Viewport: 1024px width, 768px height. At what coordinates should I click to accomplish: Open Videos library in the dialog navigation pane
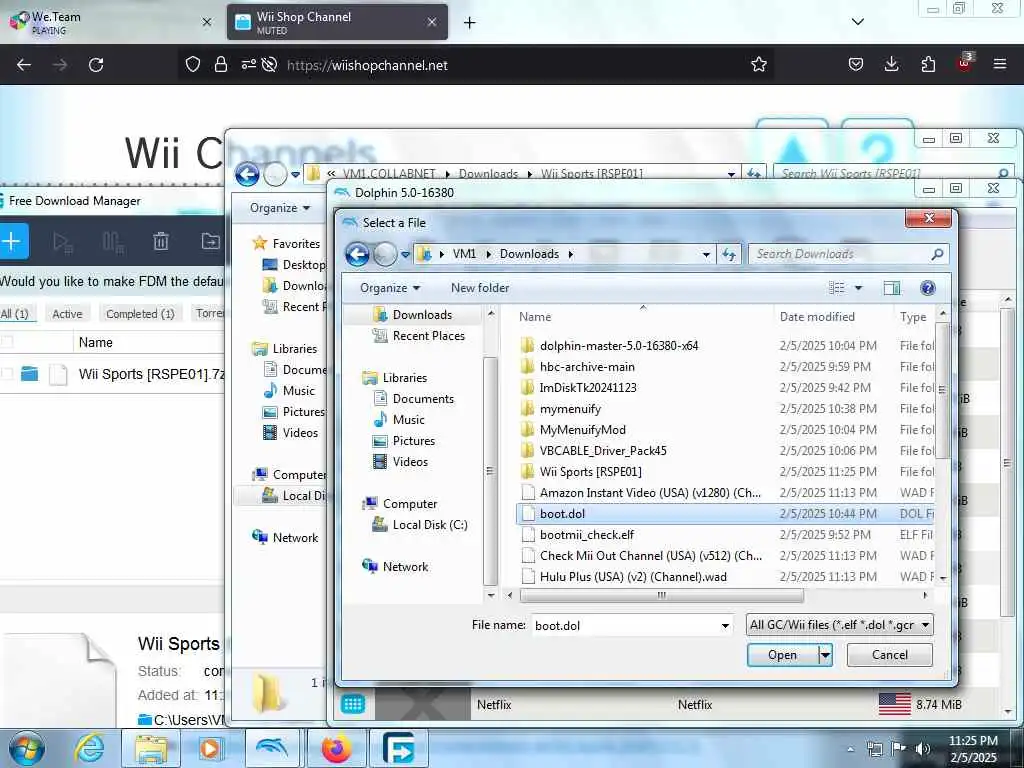point(410,462)
